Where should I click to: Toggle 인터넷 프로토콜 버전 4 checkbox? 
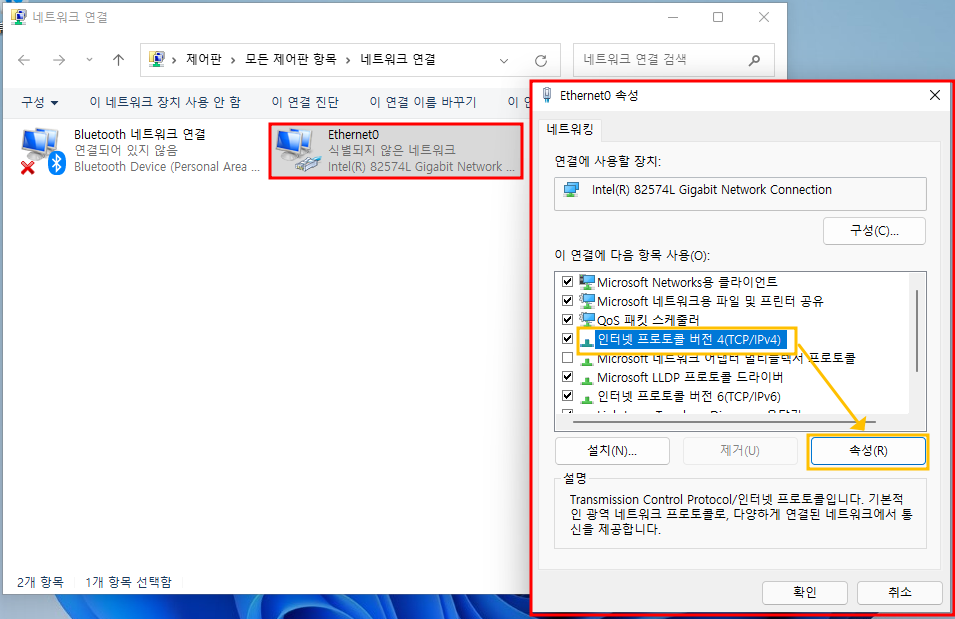[567, 339]
